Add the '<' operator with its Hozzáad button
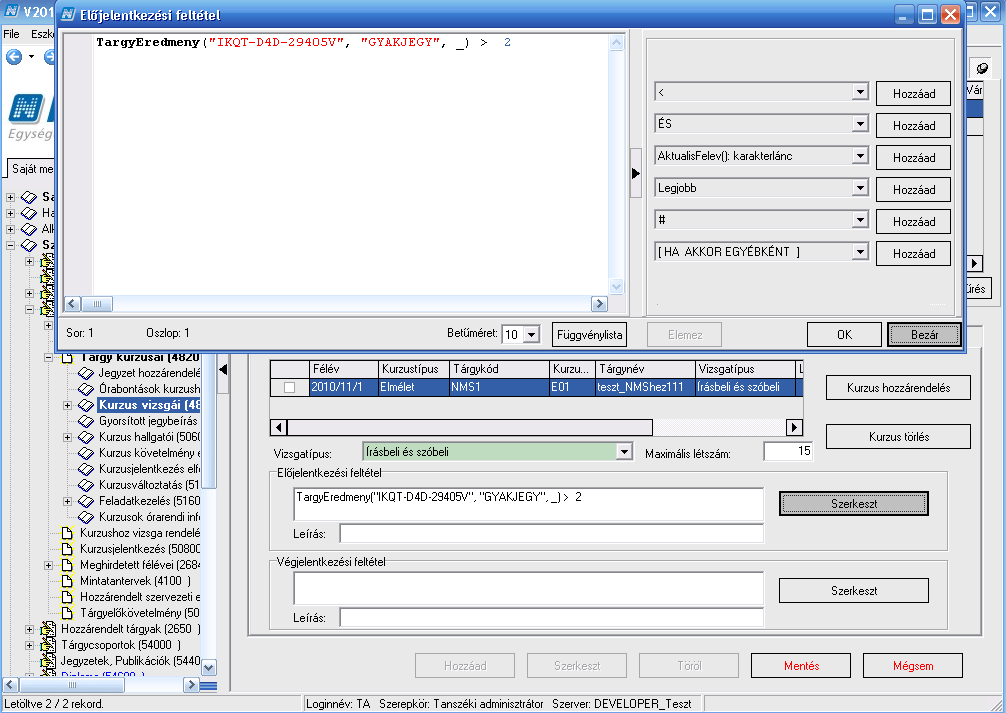1006x713 pixels. [x=913, y=94]
